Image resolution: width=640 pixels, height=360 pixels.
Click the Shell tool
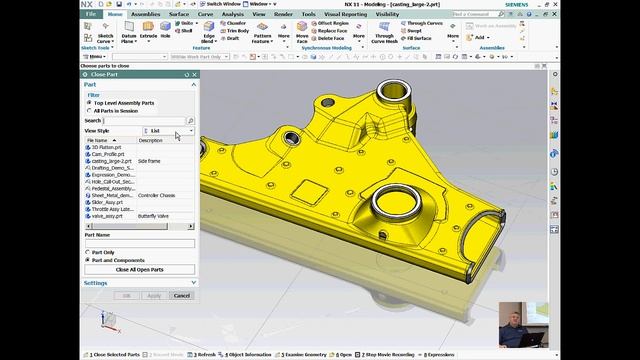(184, 31)
